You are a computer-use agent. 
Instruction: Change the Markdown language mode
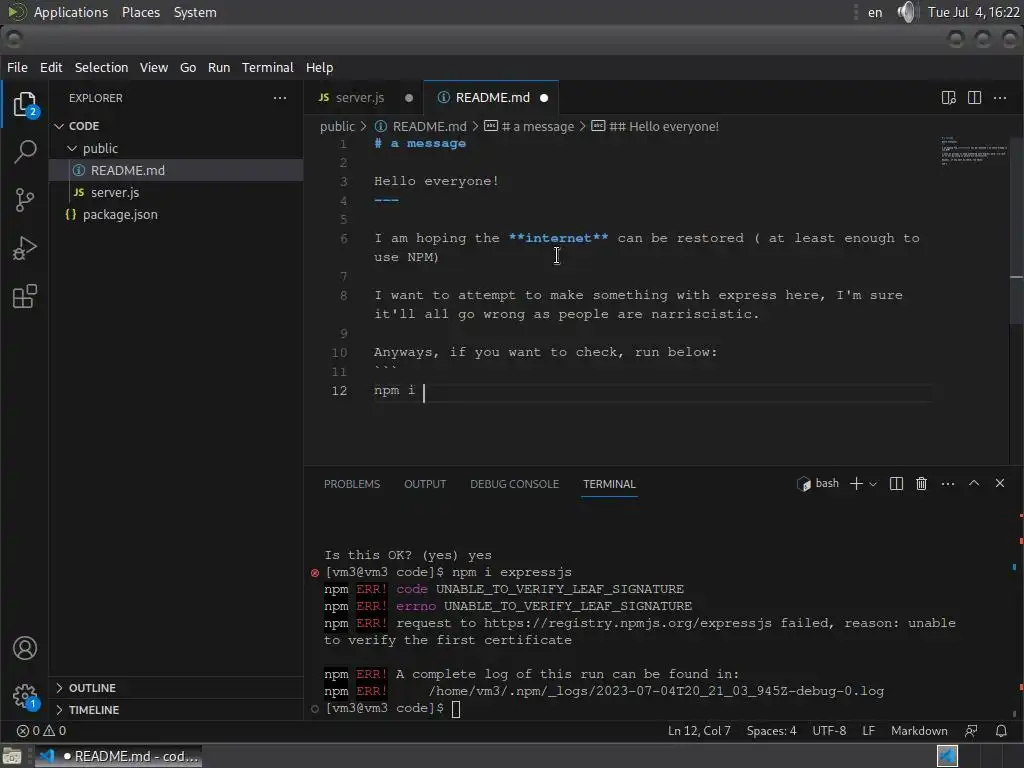(918, 731)
